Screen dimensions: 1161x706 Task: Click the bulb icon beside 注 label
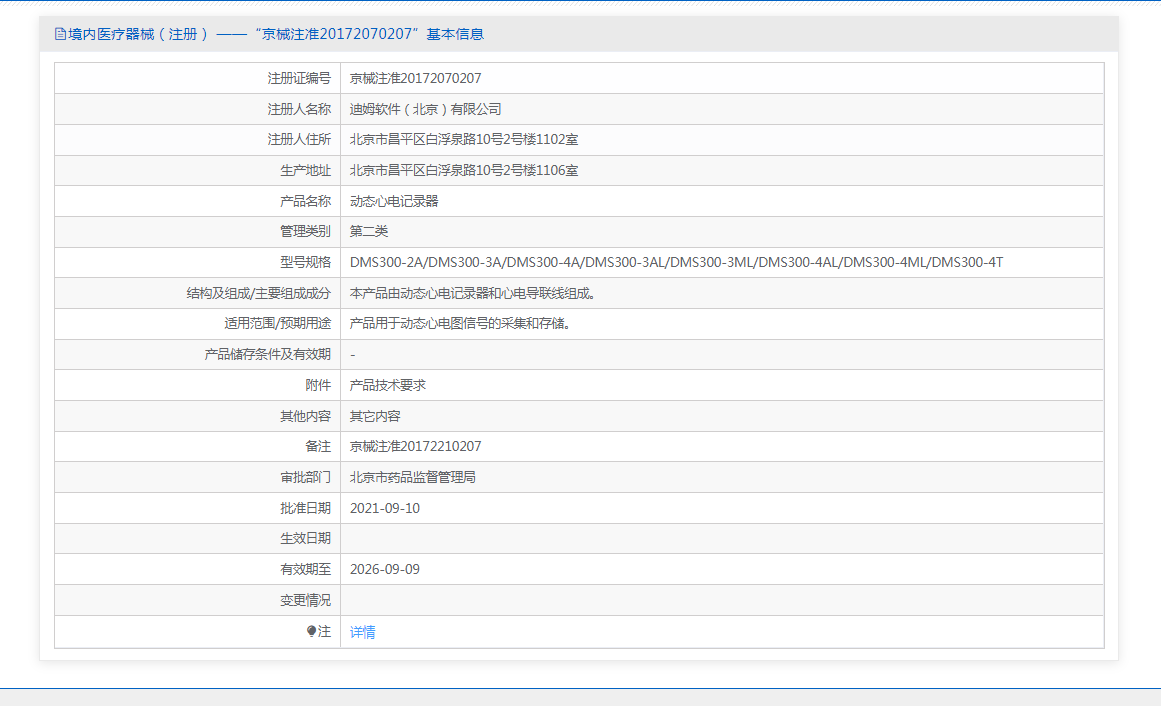click(311, 631)
